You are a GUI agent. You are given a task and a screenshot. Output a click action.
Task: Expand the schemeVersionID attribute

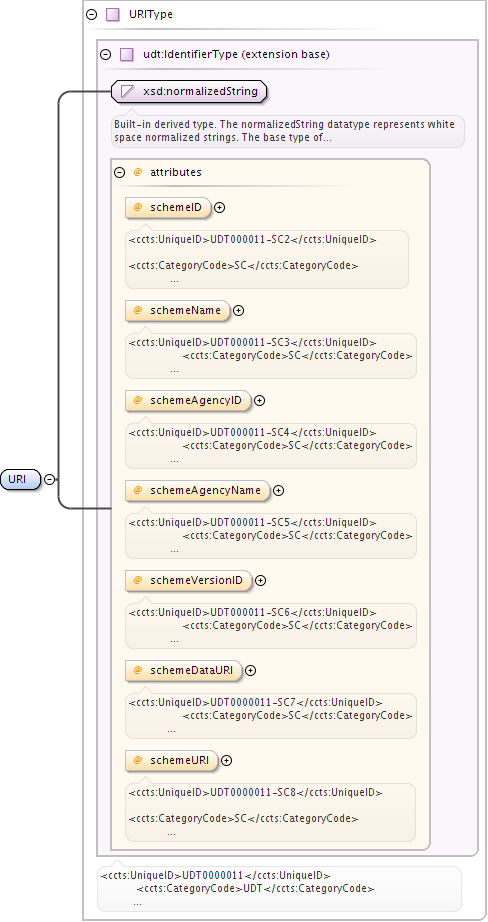pos(260,580)
